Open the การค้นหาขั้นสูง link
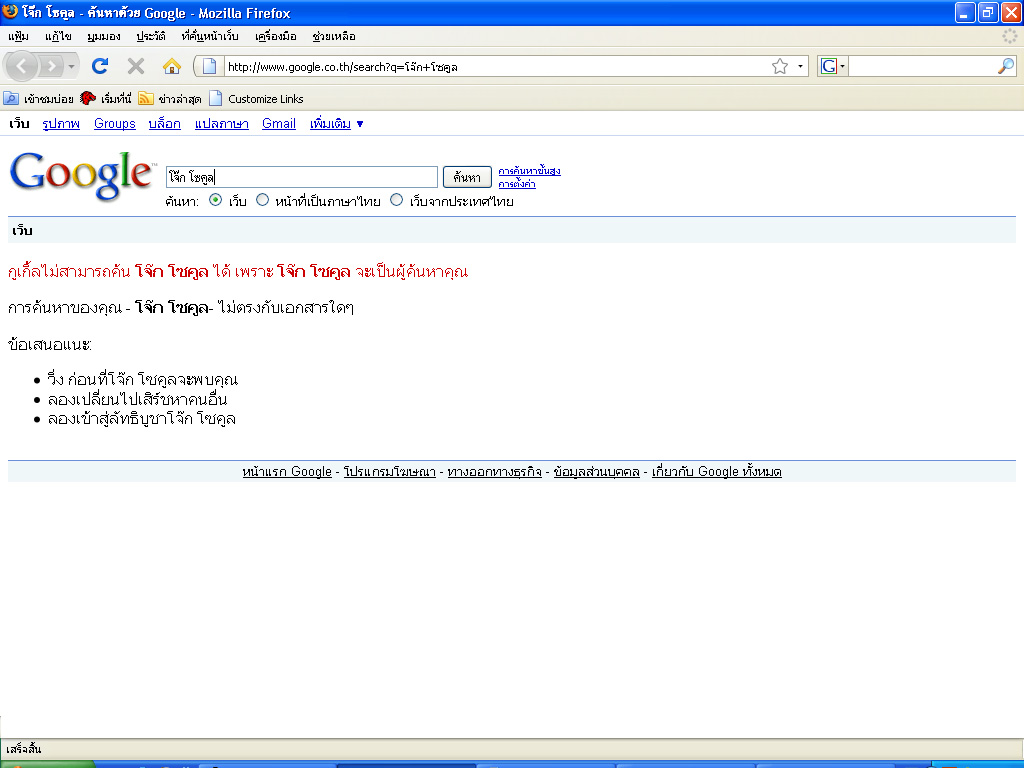This screenshot has width=1024, height=768. 530,171
